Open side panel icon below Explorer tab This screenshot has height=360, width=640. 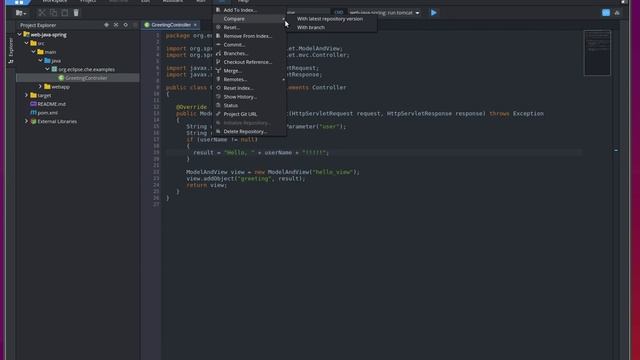coord(11,62)
